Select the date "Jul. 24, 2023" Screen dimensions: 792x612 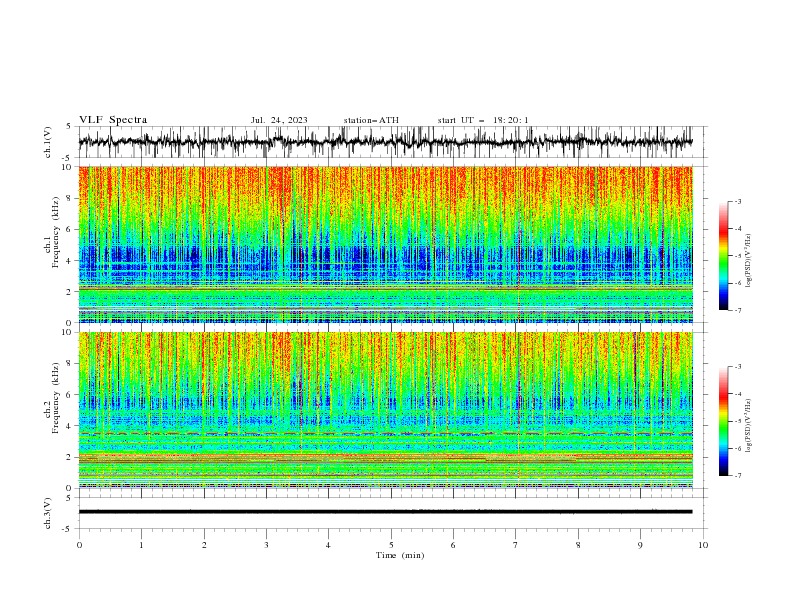click(x=279, y=120)
